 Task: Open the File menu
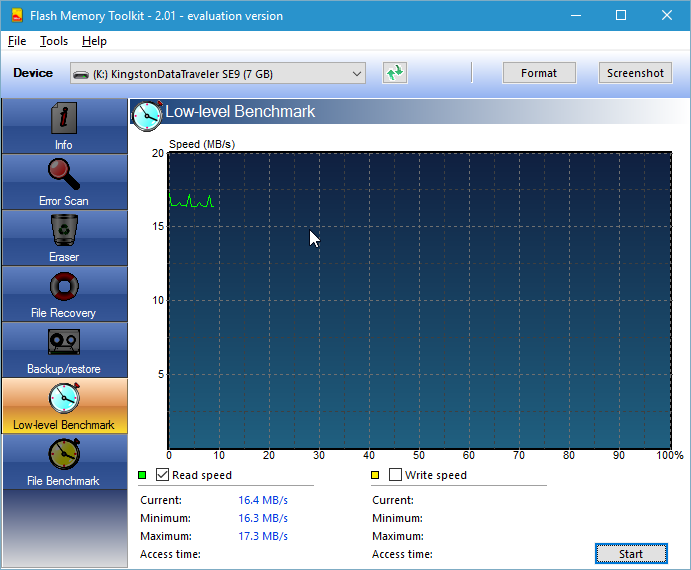click(17, 41)
